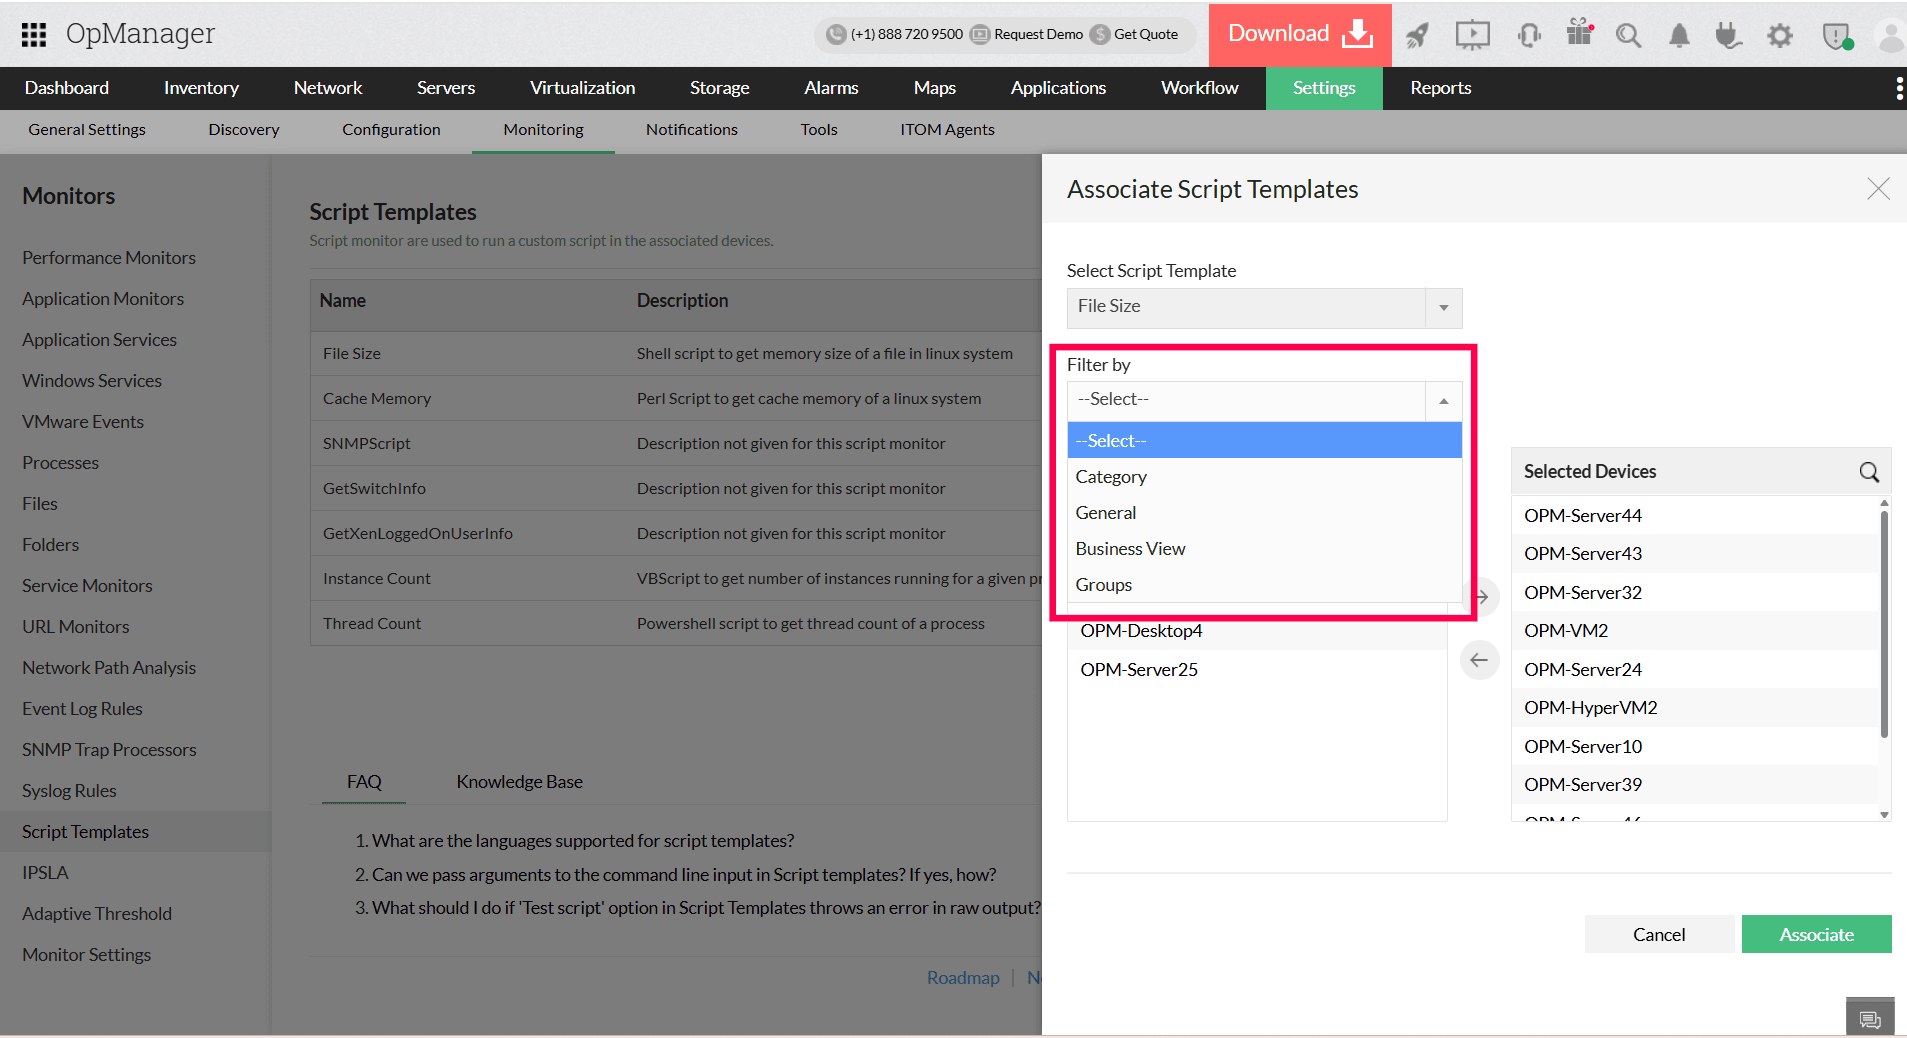Select OPM-Desktop4 in the available devices

coord(1257,631)
